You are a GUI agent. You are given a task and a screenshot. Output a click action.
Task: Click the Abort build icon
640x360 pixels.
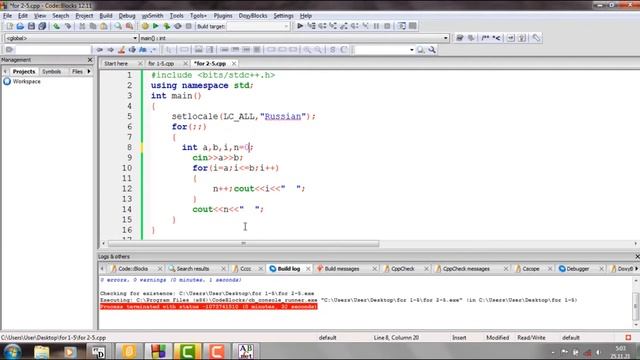coord(189,26)
